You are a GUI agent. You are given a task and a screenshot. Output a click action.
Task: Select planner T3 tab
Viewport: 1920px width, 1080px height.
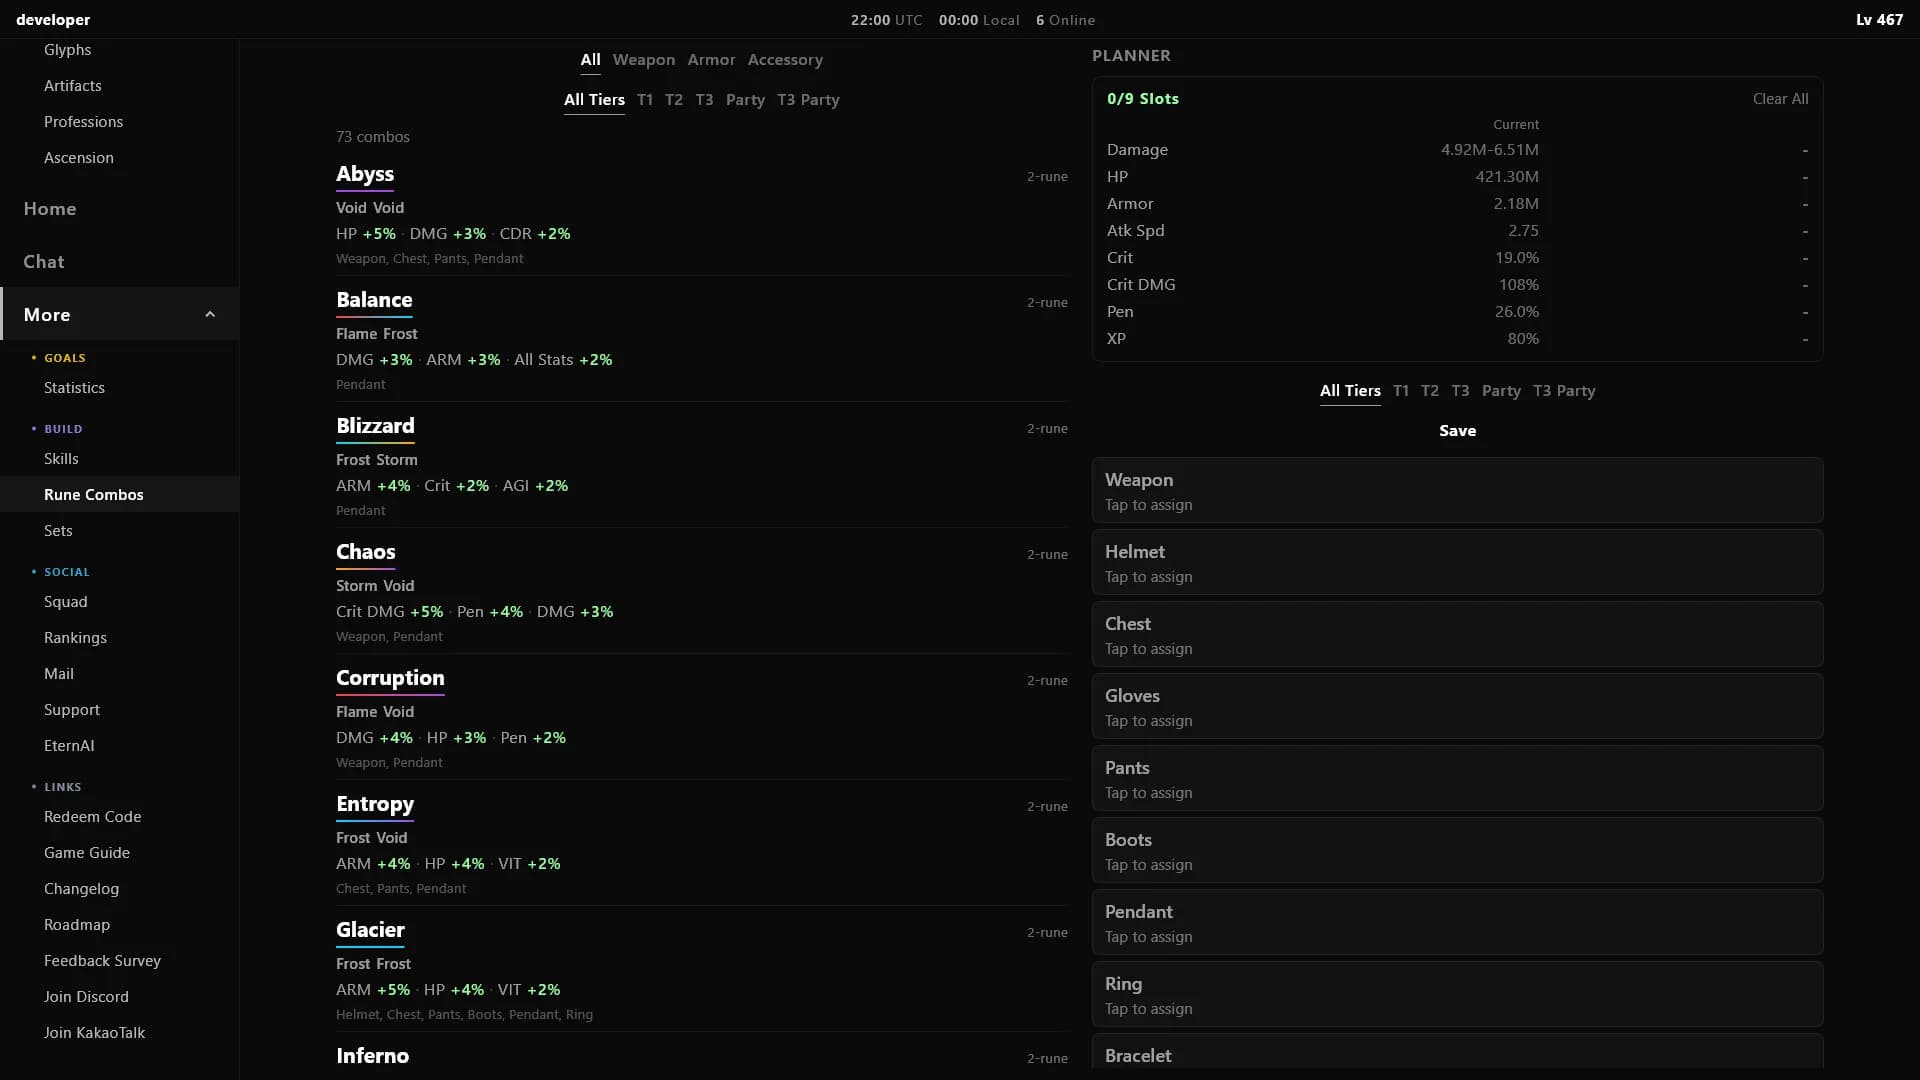tap(1460, 391)
